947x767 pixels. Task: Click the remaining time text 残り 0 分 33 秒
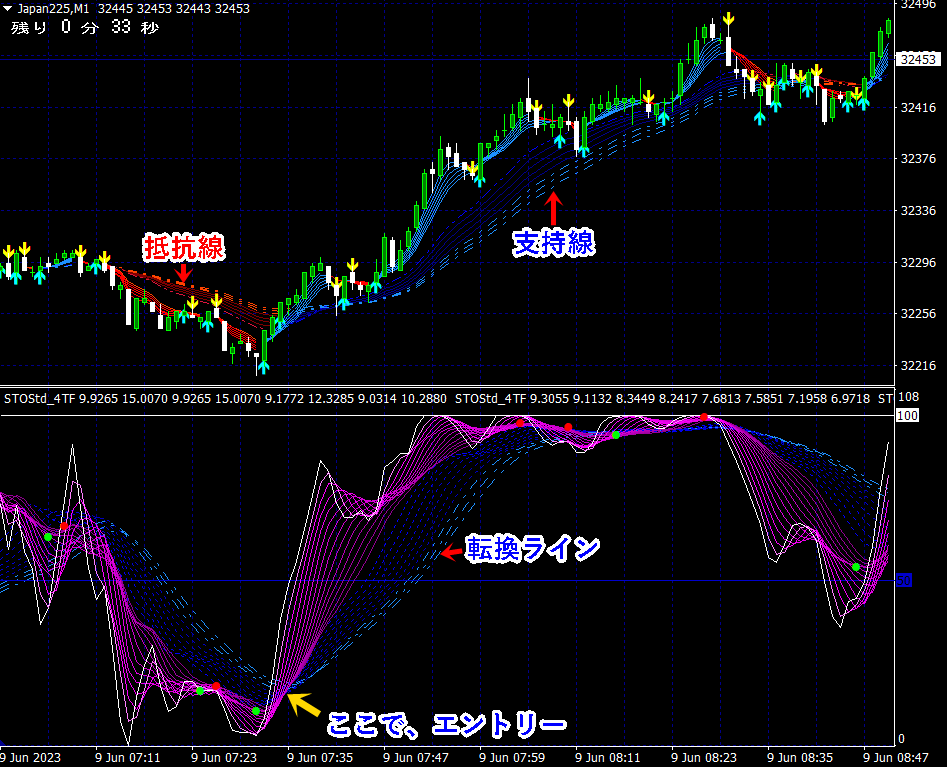tap(85, 27)
